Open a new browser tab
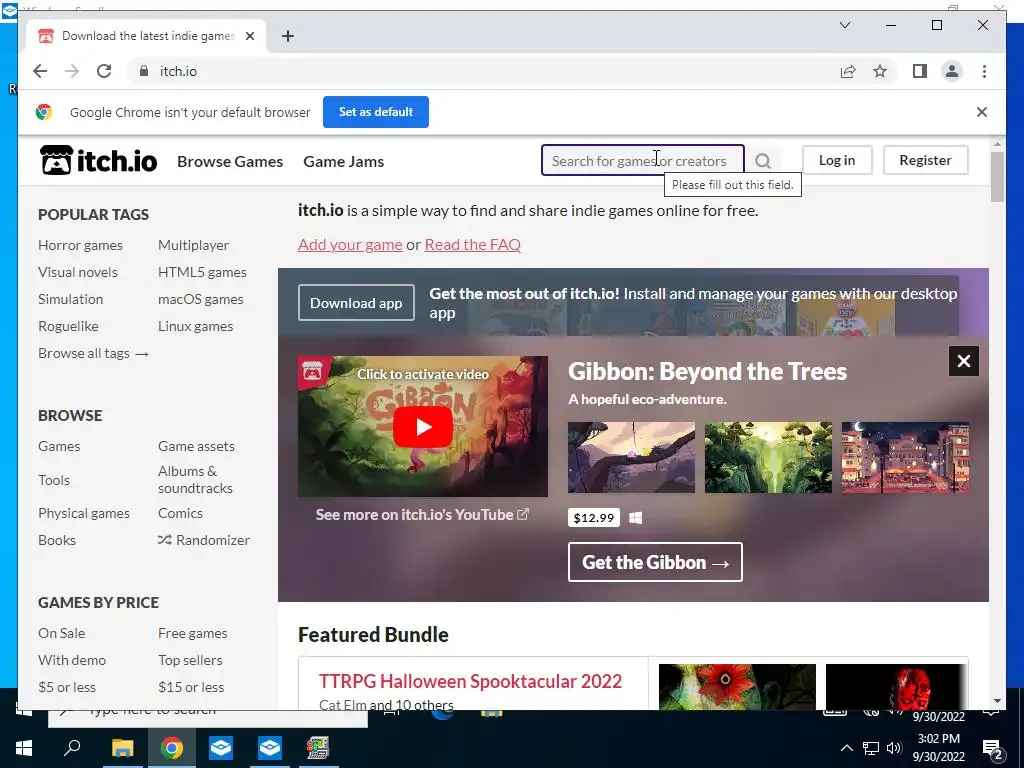The image size is (1024, 768). (x=287, y=36)
